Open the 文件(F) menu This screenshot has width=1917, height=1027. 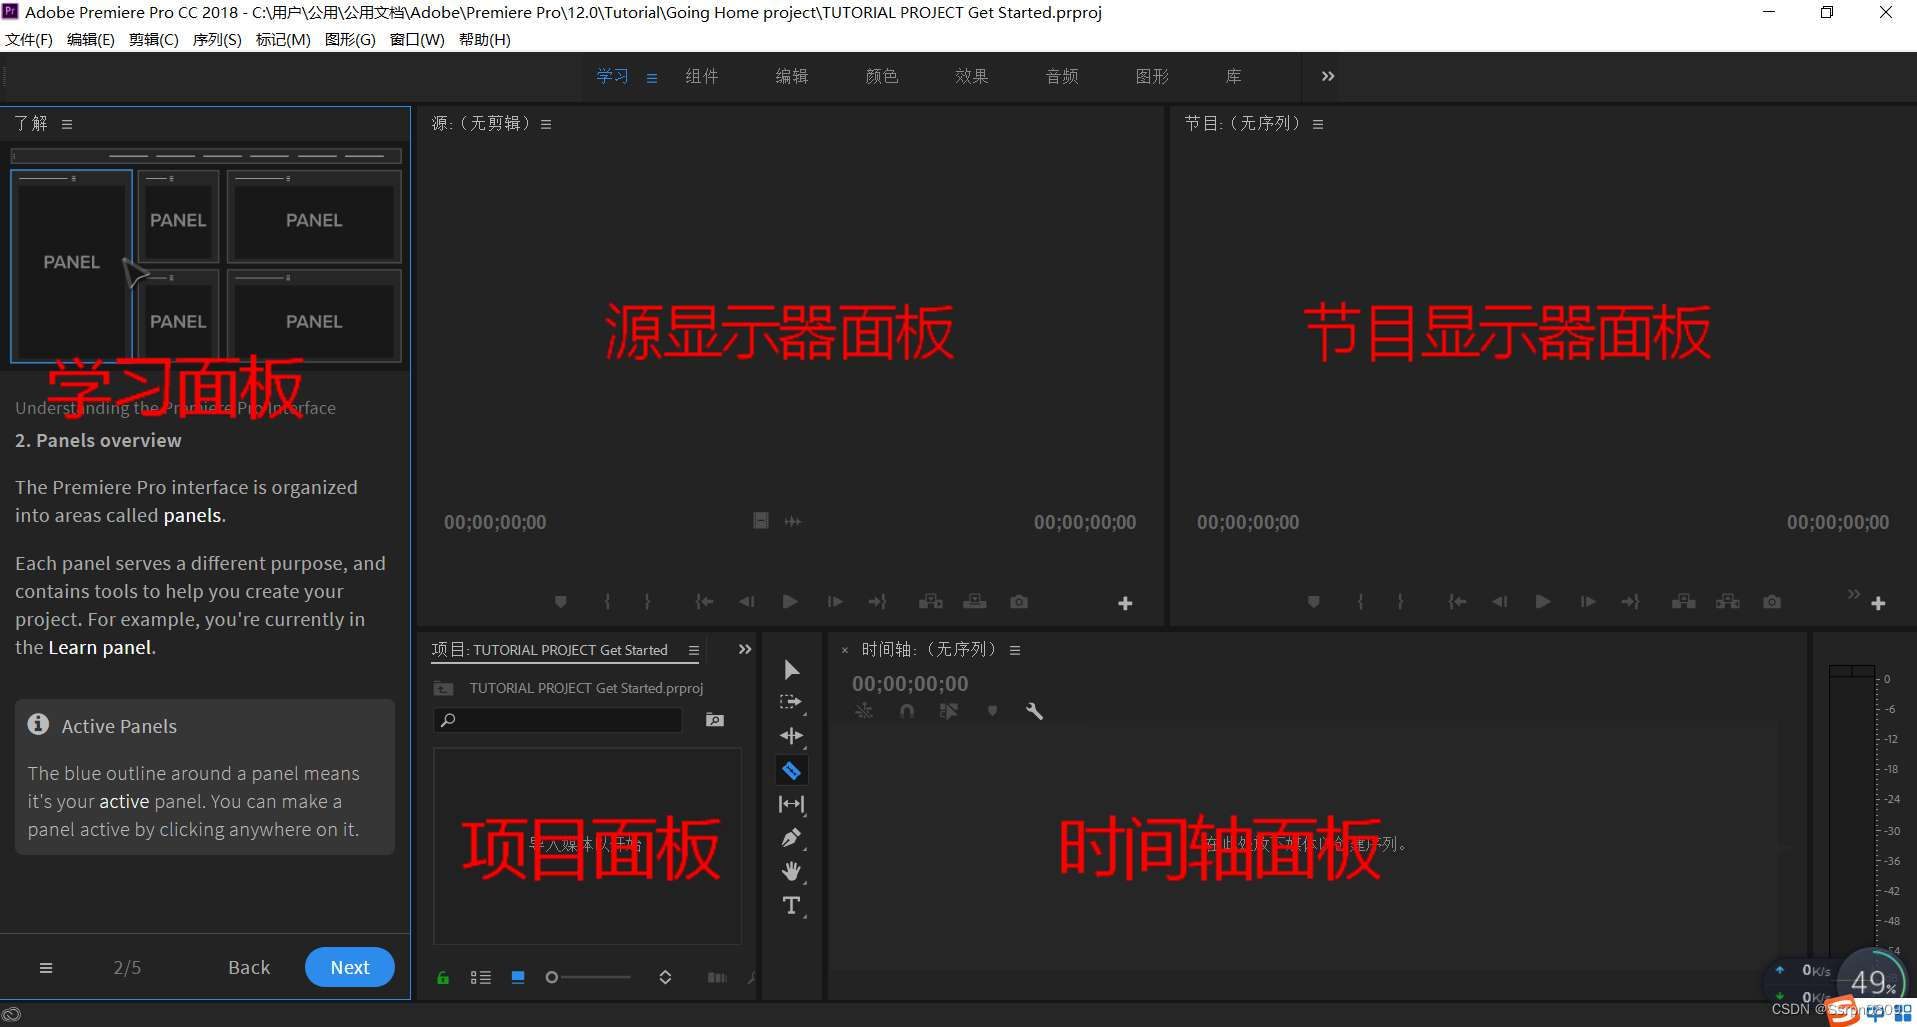click(29, 39)
